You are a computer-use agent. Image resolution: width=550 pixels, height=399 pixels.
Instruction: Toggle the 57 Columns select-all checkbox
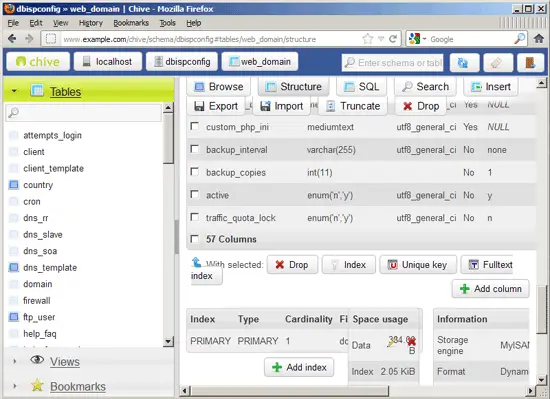tap(194, 239)
